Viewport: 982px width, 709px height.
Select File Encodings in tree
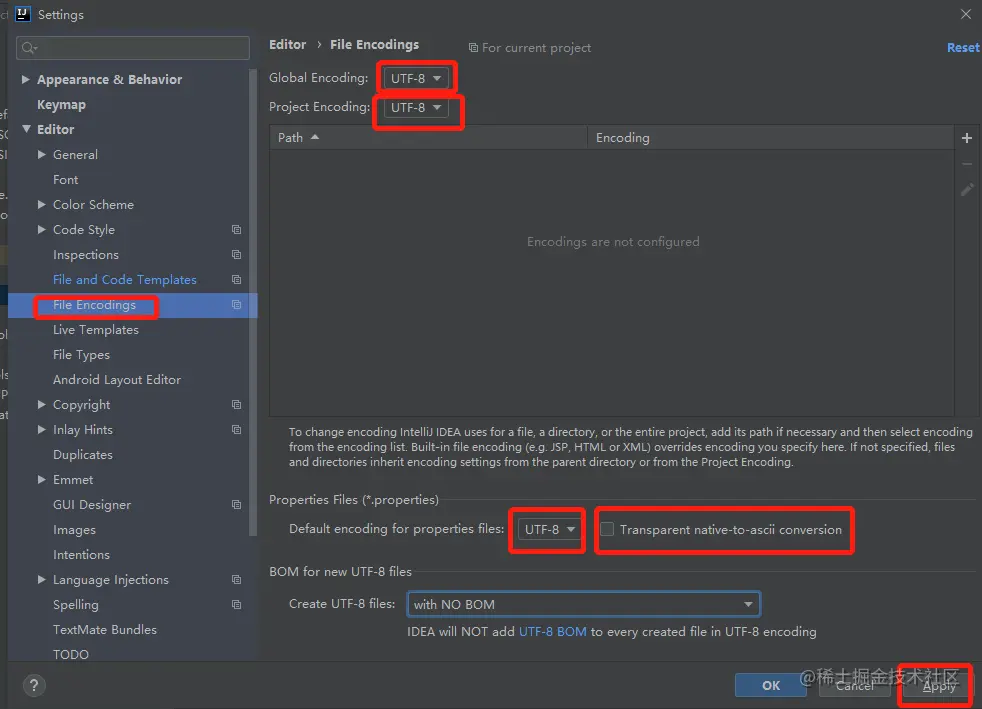click(95, 305)
